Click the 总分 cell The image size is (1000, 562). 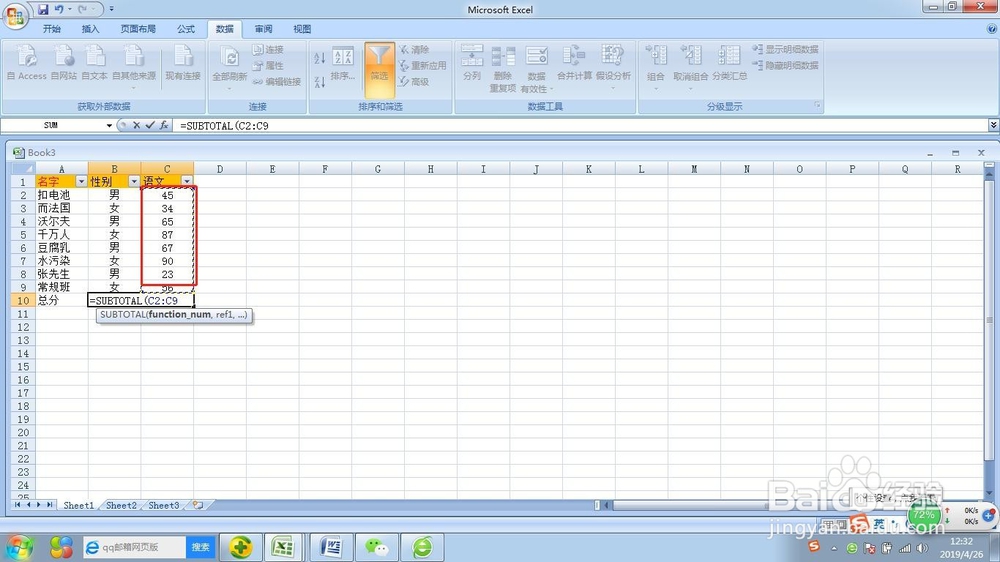pyautogui.click(x=62, y=300)
